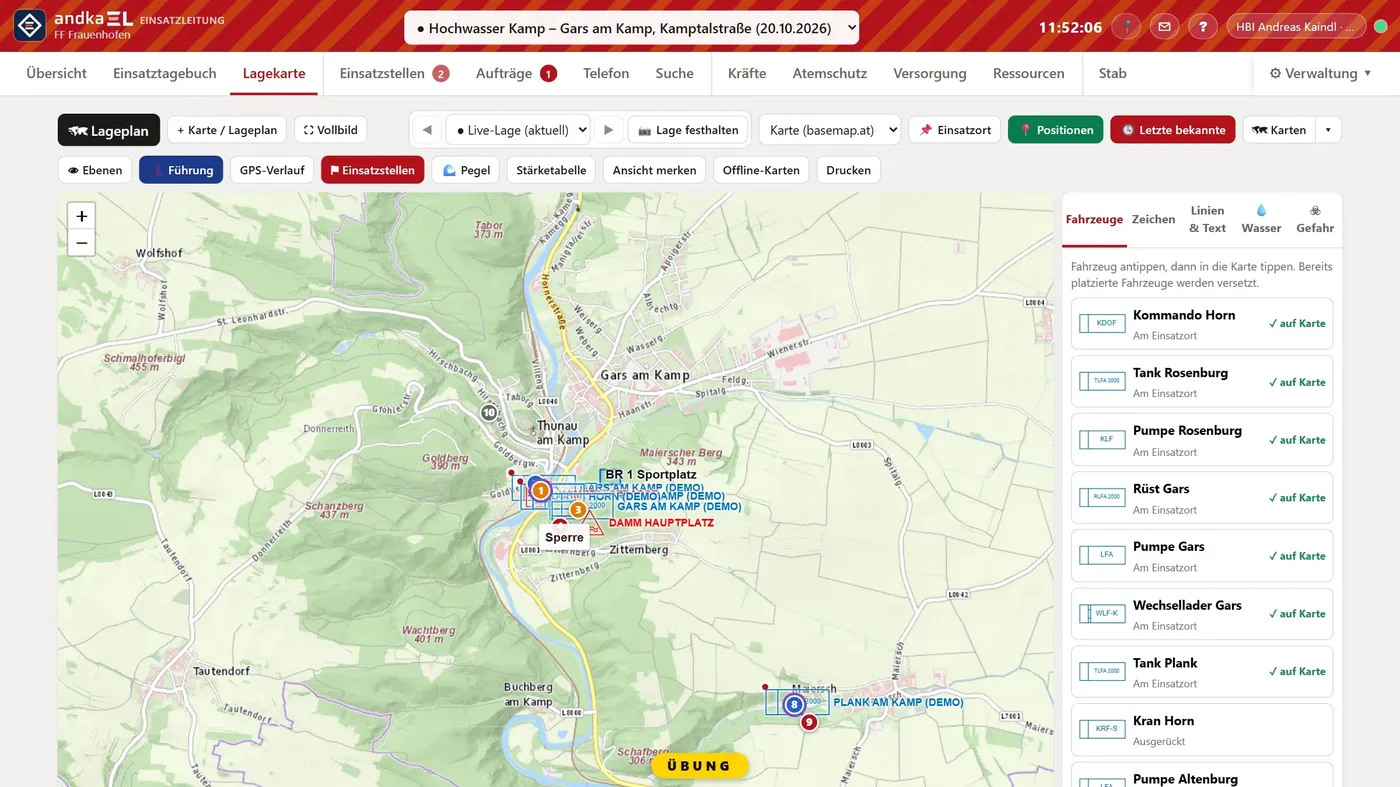Expand the Verwaltung menu
Image resolution: width=1400 pixels, height=787 pixels.
pyautogui.click(x=1321, y=73)
